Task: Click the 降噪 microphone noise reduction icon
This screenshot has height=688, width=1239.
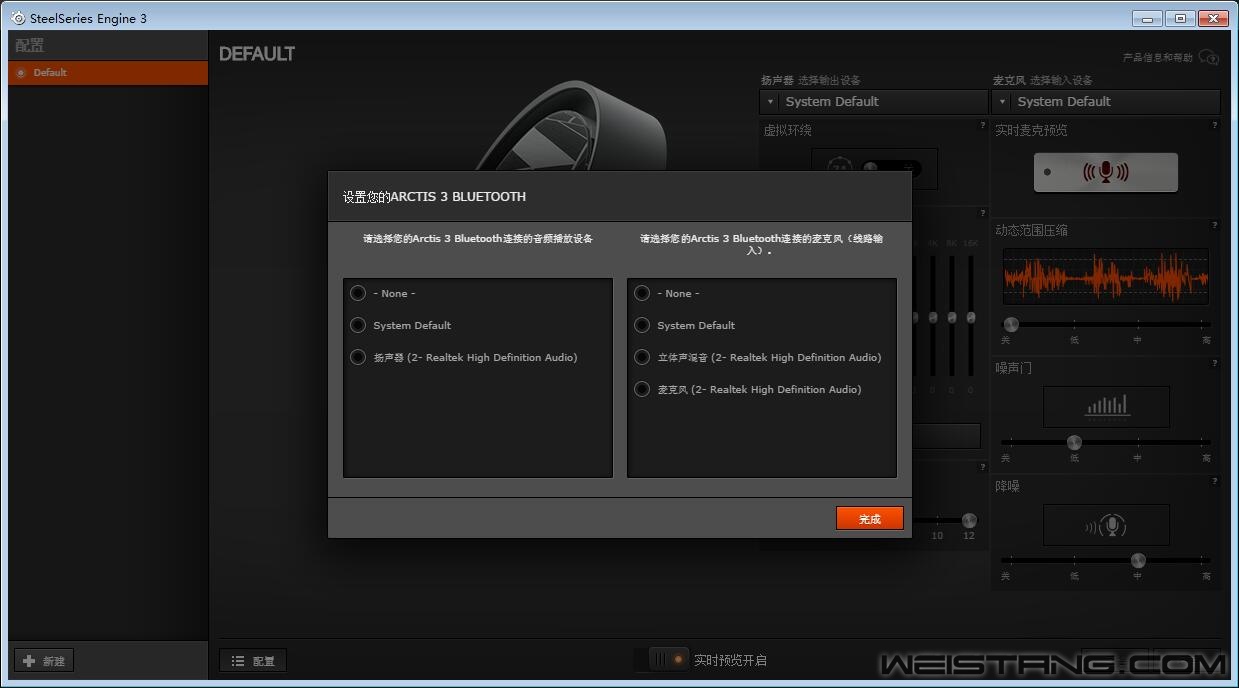Action: point(1106,525)
